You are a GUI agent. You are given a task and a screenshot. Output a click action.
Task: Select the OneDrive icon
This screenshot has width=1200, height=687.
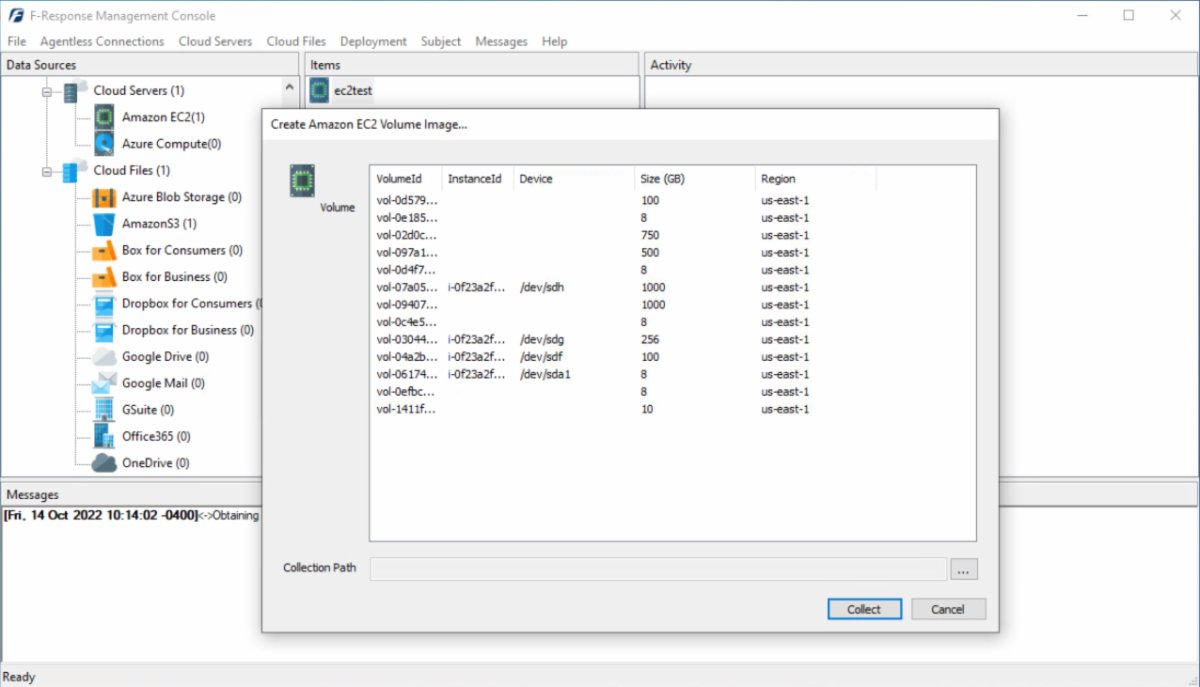click(104, 462)
